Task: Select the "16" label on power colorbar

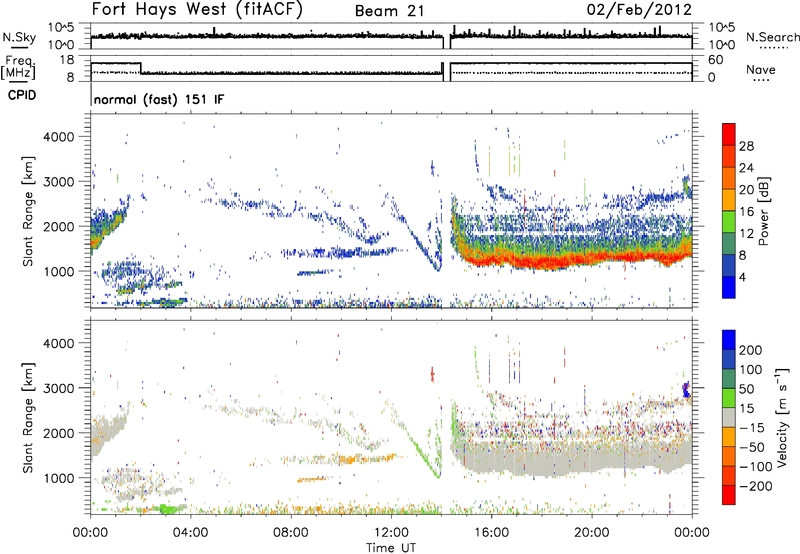Action: 746,212
